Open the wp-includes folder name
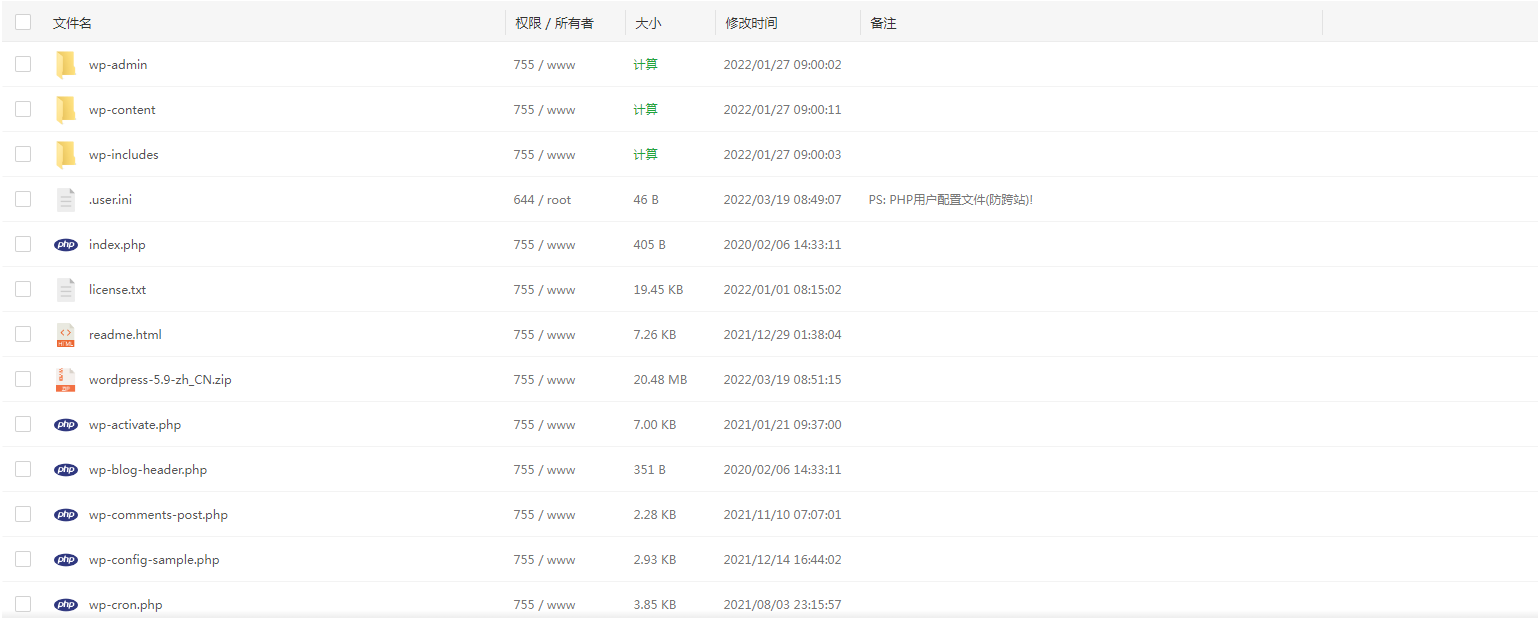The height and width of the screenshot is (620, 1538). point(124,155)
